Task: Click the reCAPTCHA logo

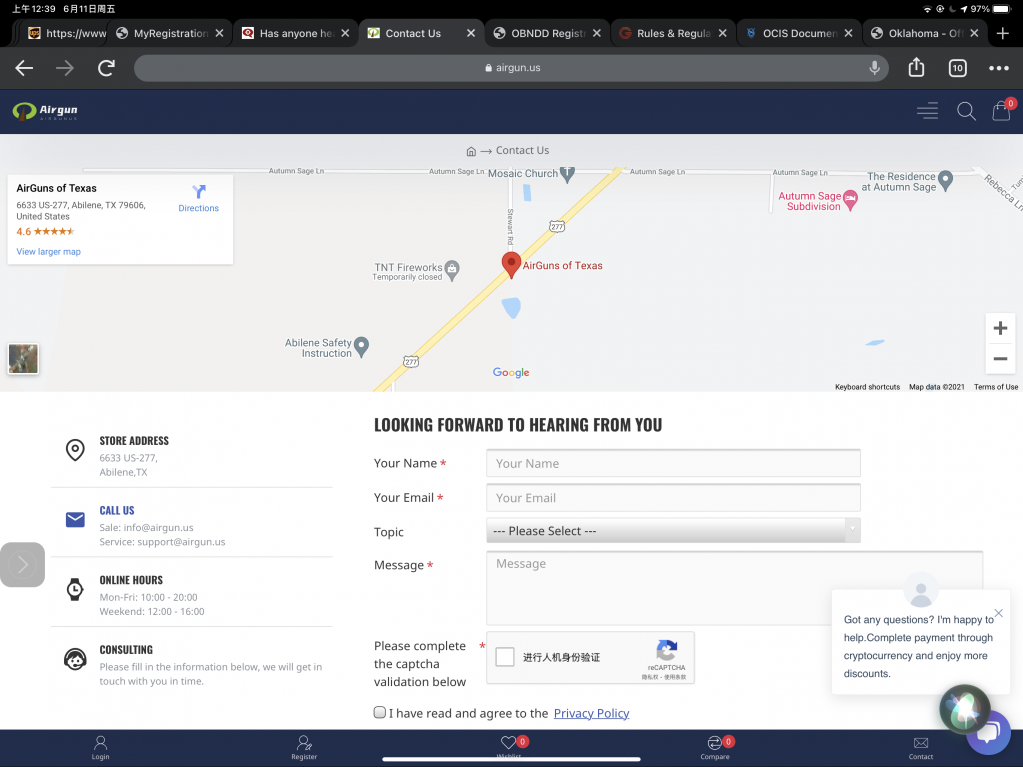Action: pyautogui.click(x=666, y=650)
